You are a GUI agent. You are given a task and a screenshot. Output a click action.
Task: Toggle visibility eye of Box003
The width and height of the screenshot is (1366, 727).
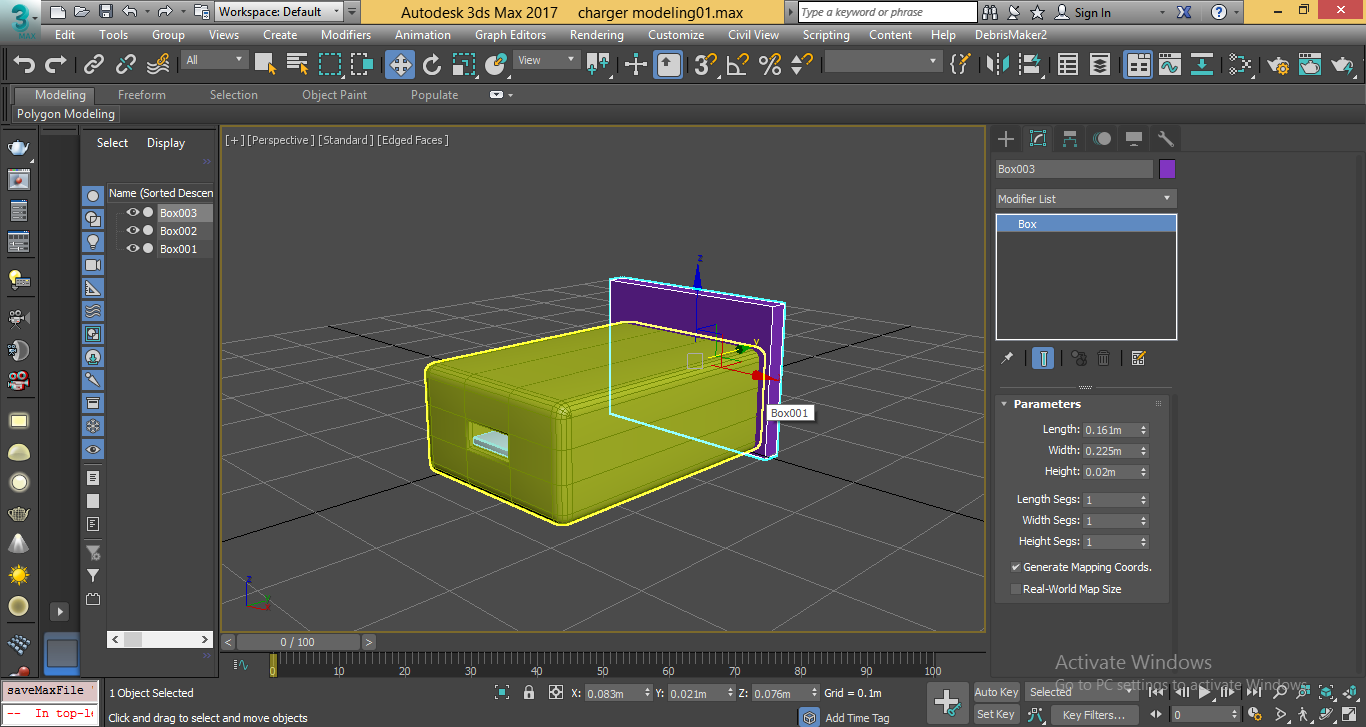(132, 212)
